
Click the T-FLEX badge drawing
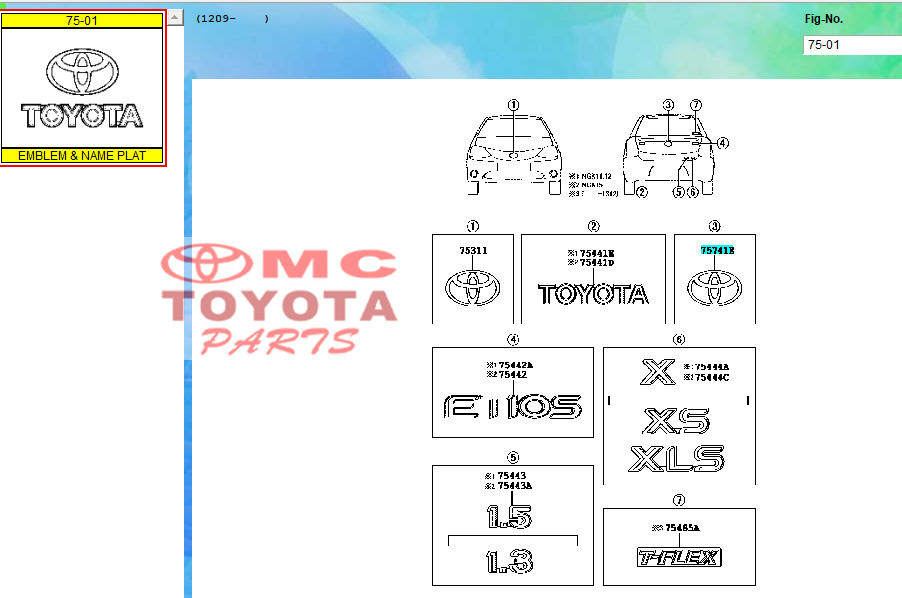pyautogui.click(x=679, y=558)
